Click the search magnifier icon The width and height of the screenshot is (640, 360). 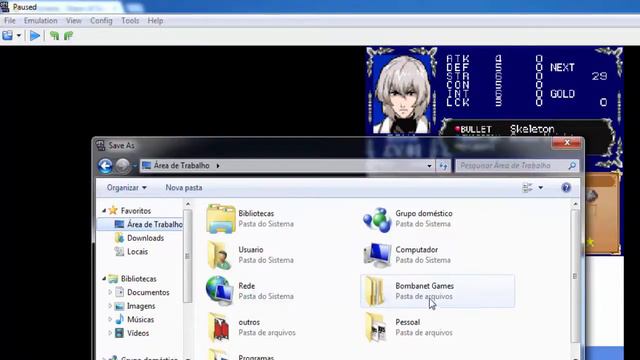[572, 166]
